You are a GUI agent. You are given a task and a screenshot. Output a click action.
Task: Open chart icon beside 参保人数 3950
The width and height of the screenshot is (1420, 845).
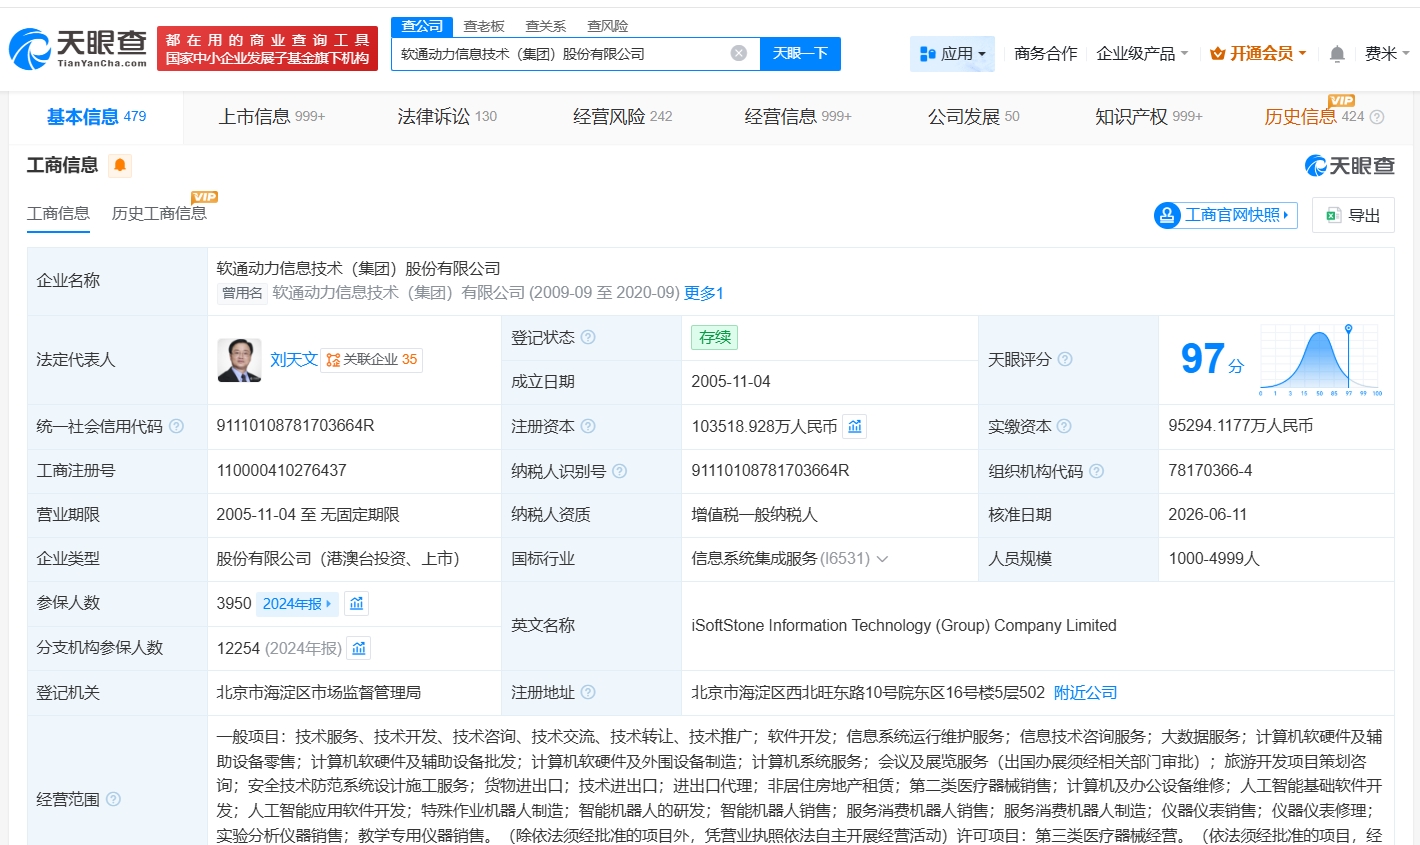pyautogui.click(x=357, y=604)
